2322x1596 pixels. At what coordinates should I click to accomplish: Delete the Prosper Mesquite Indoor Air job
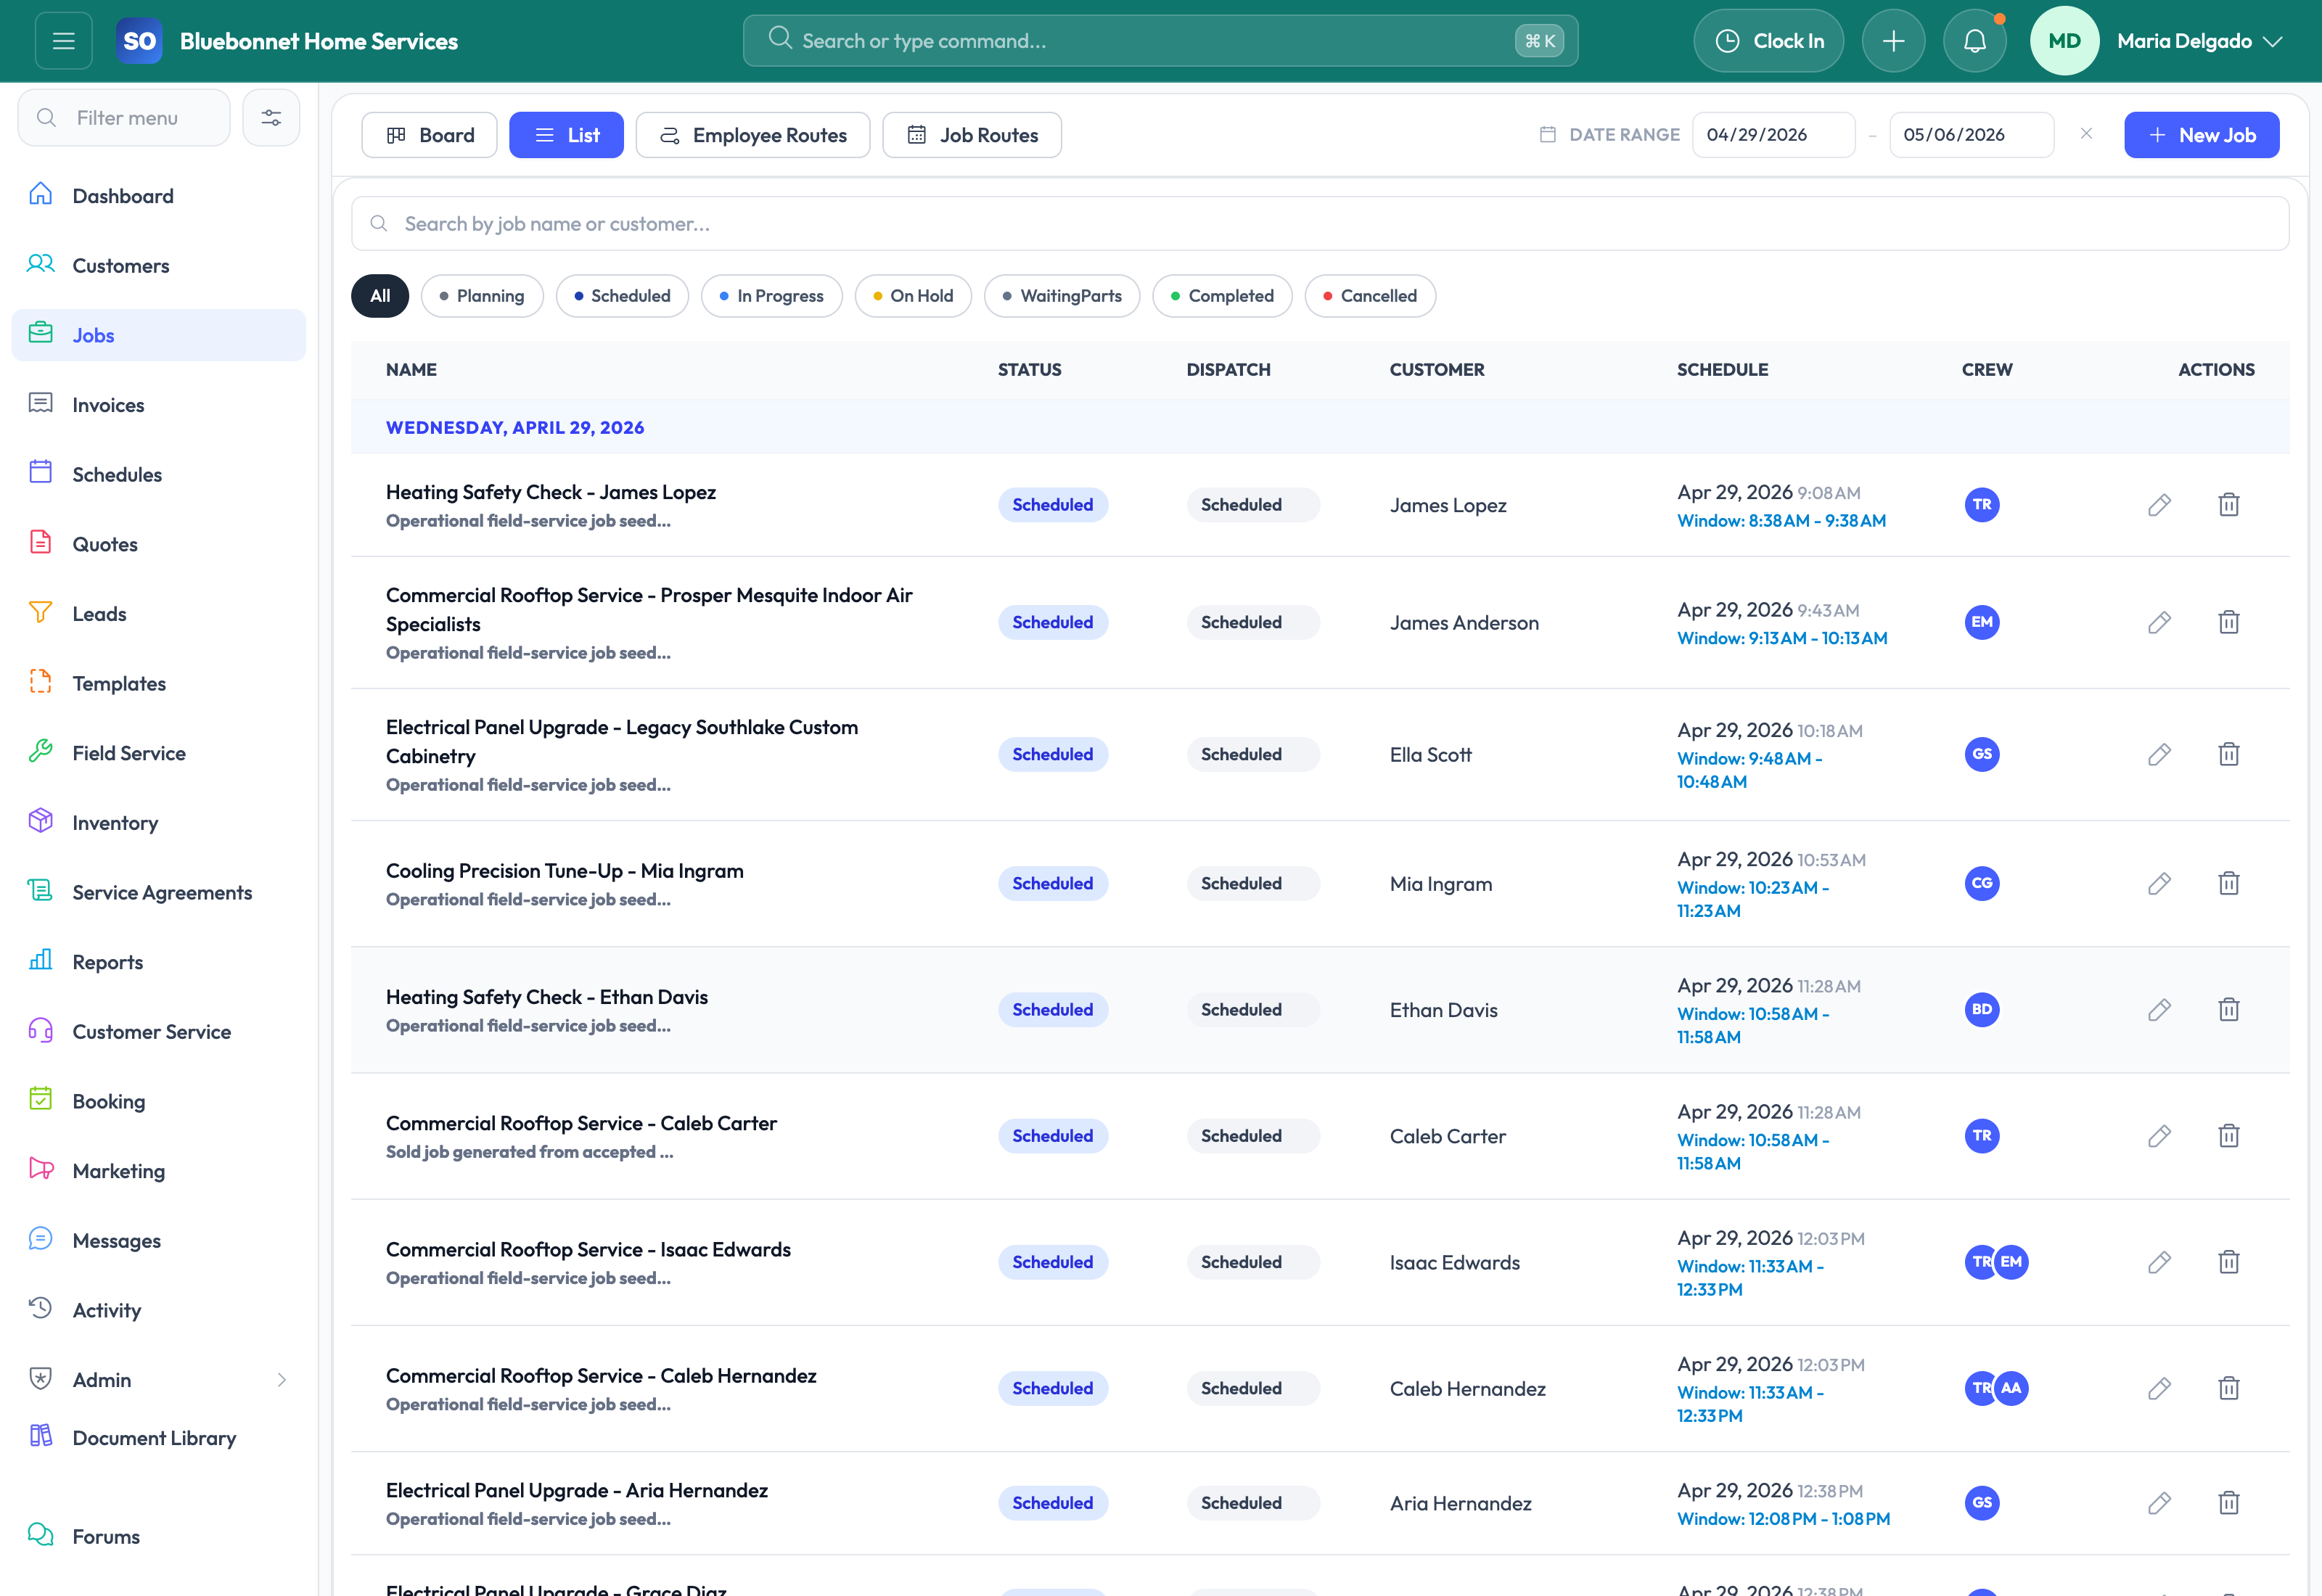[2228, 622]
